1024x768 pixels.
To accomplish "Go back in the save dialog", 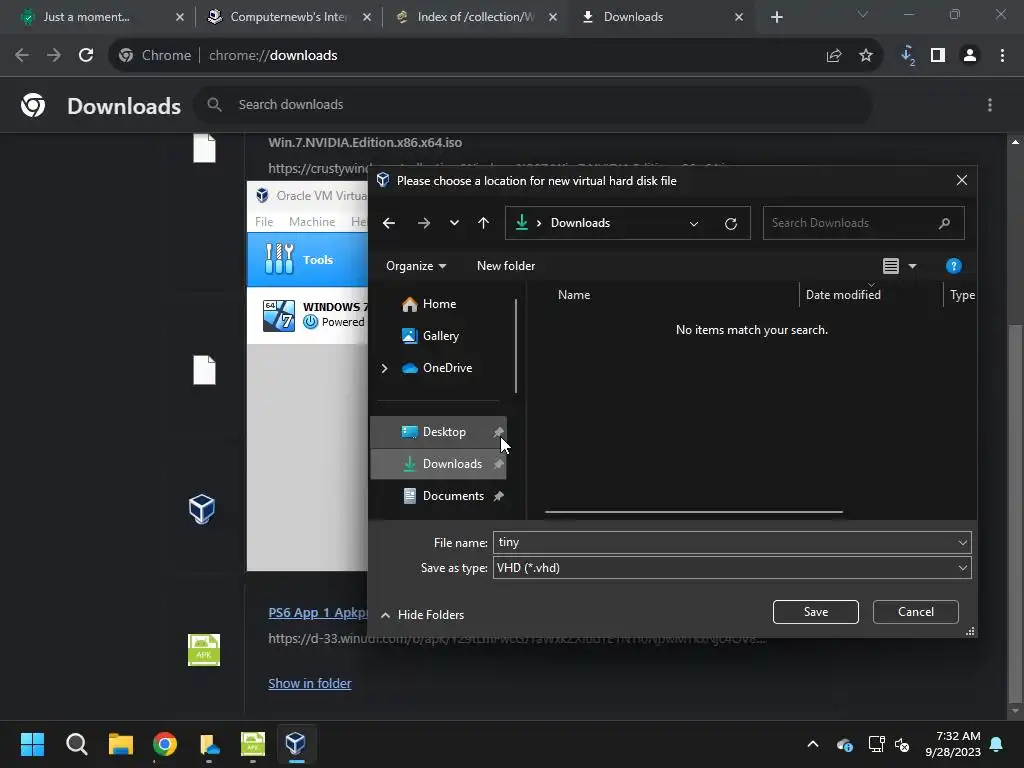I will [389, 223].
